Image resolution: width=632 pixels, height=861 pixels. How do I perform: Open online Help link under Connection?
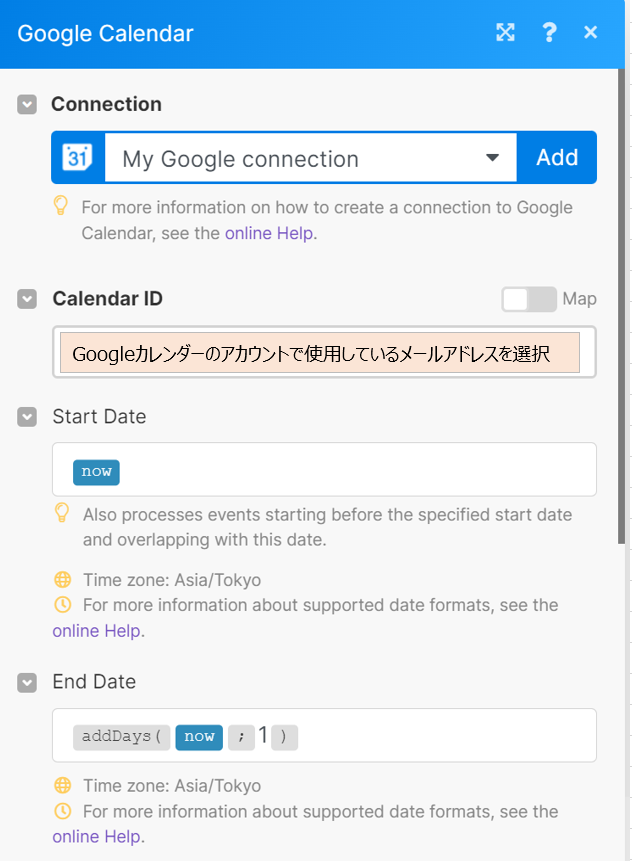click(x=269, y=233)
